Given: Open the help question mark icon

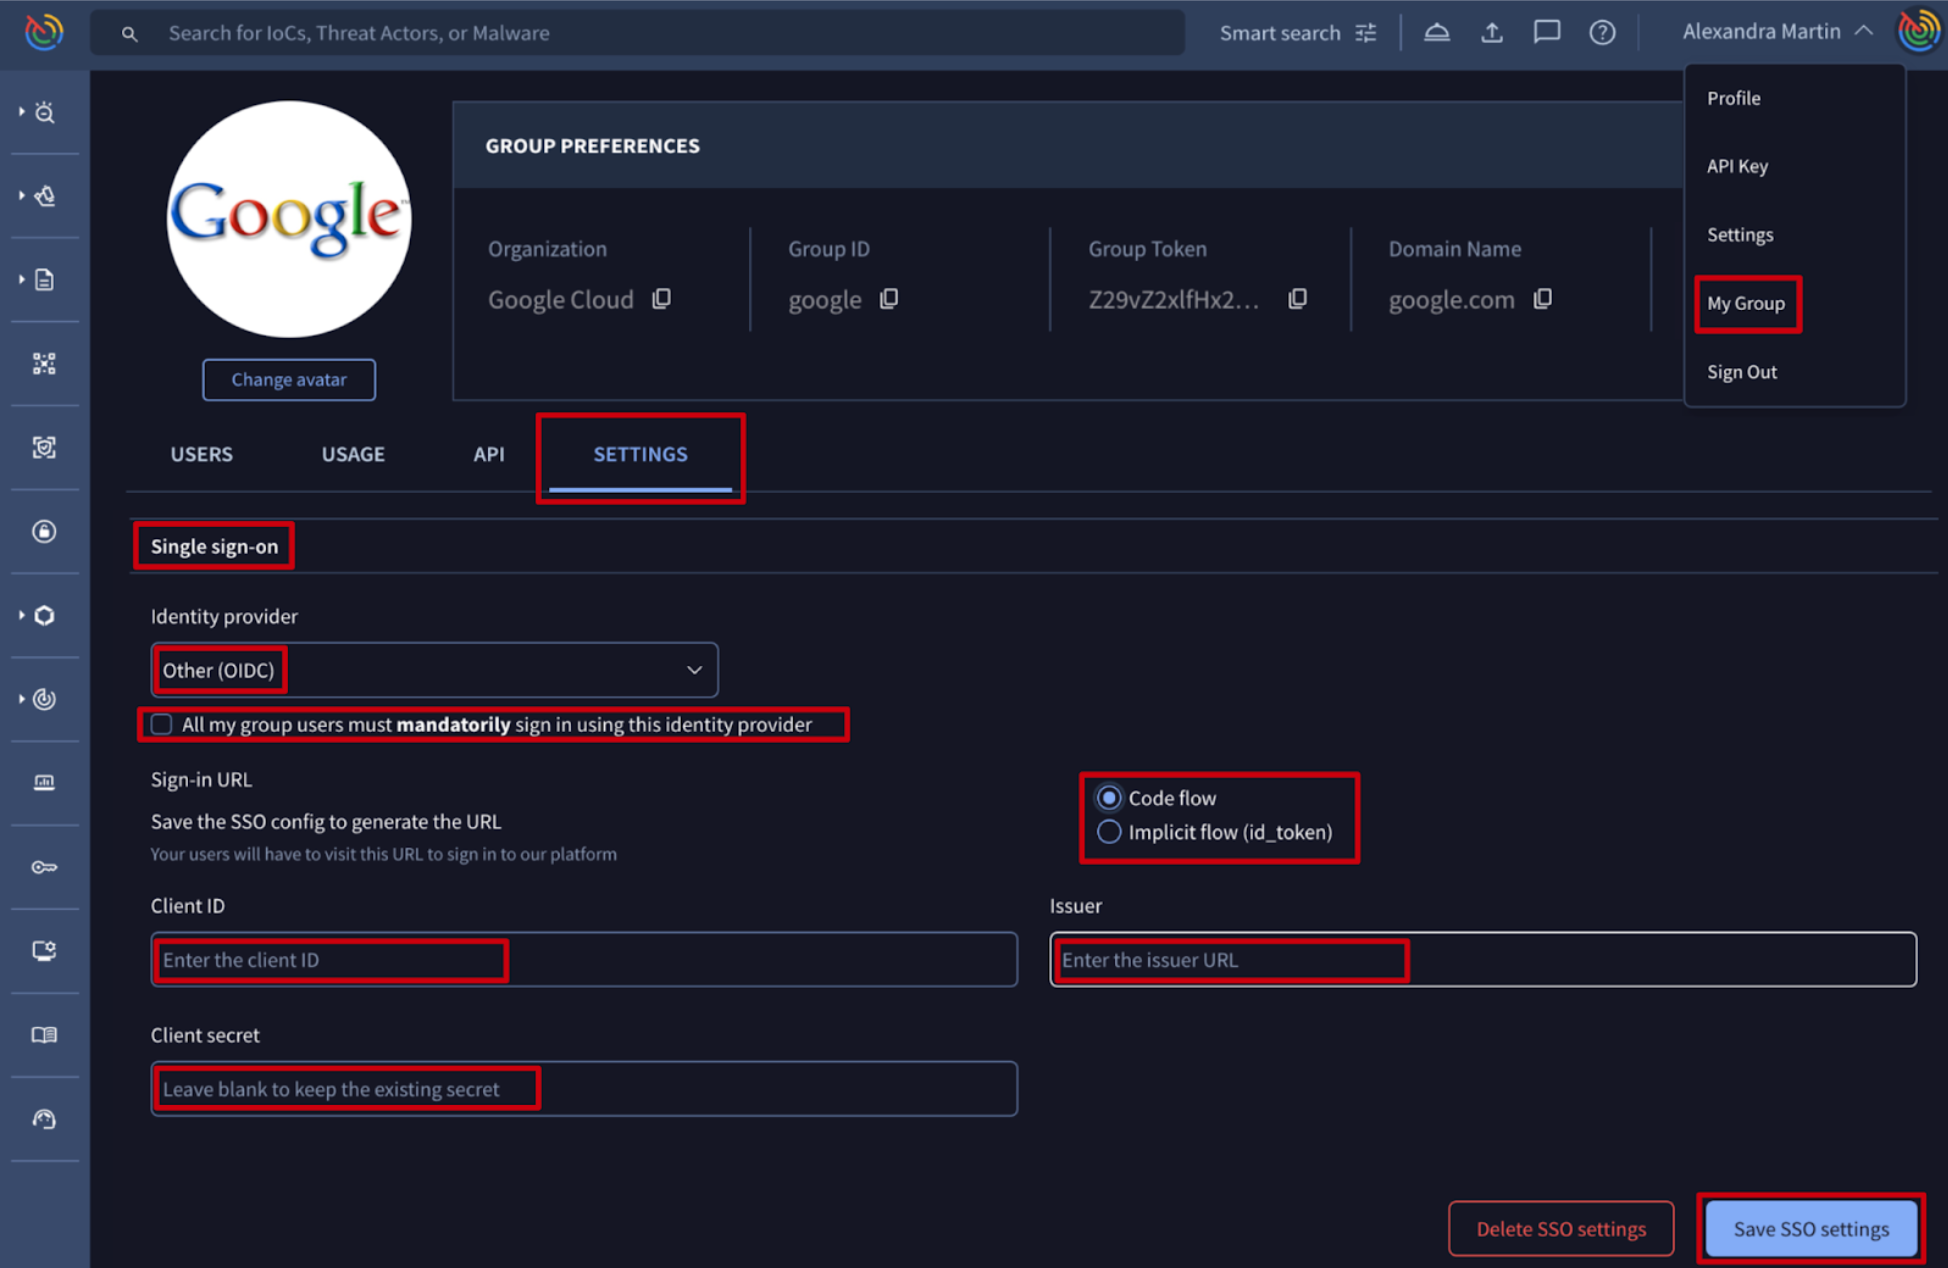Looking at the screenshot, I should [x=1602, y=33].
